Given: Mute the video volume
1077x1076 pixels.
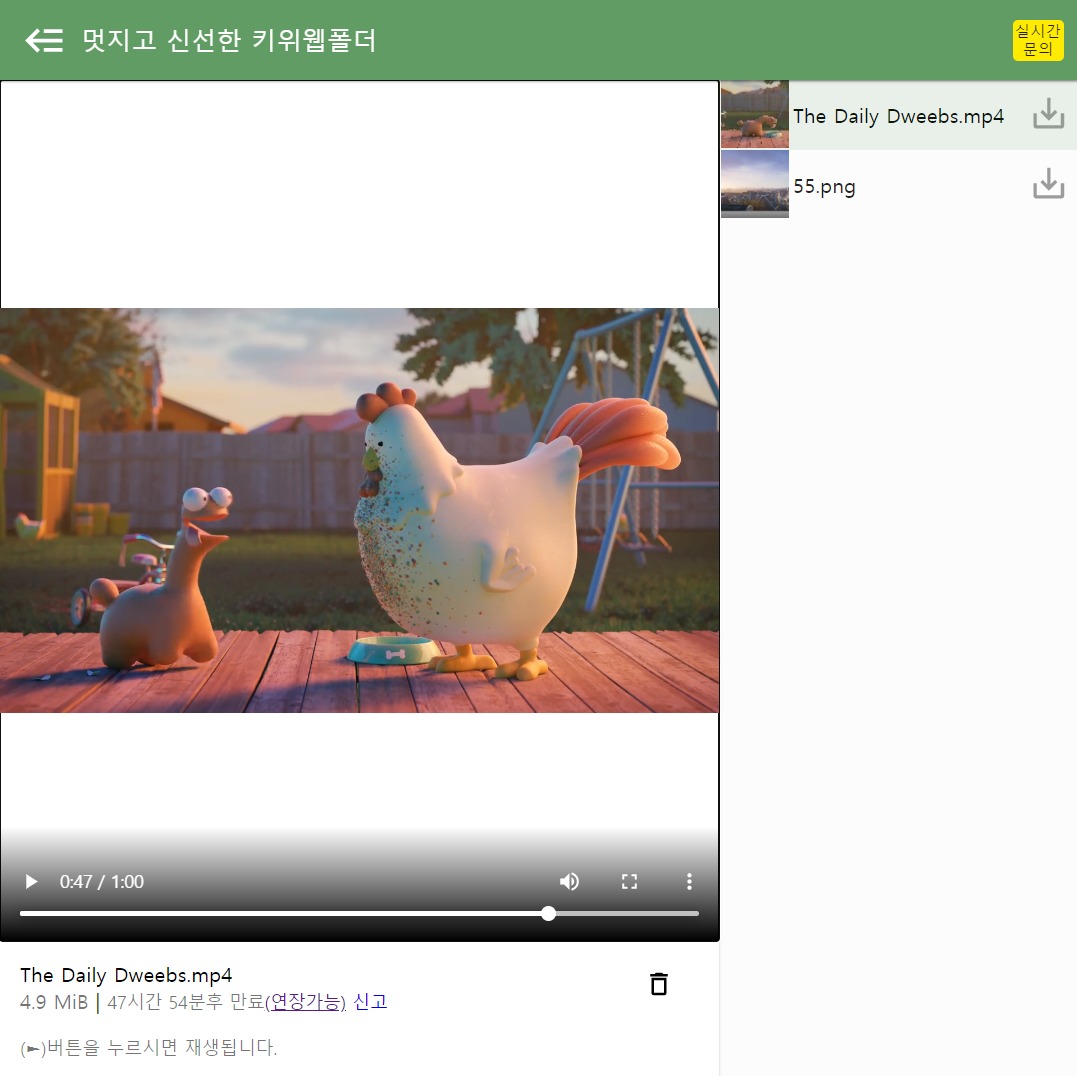Looking at the screenshot, I should 569,882.
